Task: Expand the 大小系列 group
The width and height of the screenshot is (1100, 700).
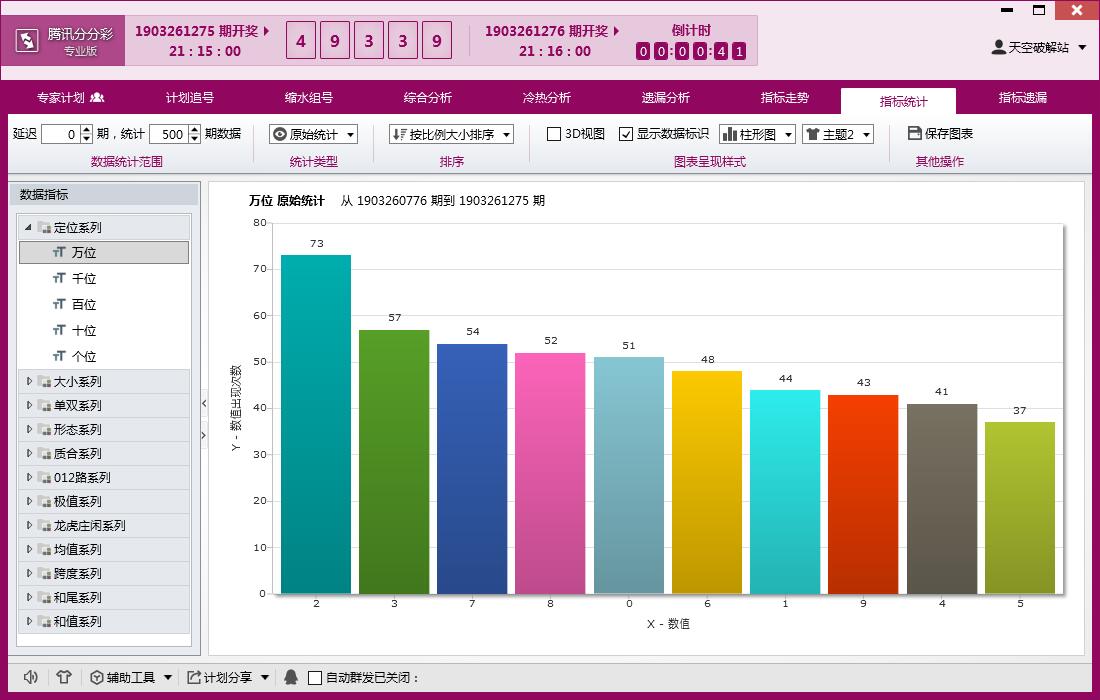Action: (29, 381)
